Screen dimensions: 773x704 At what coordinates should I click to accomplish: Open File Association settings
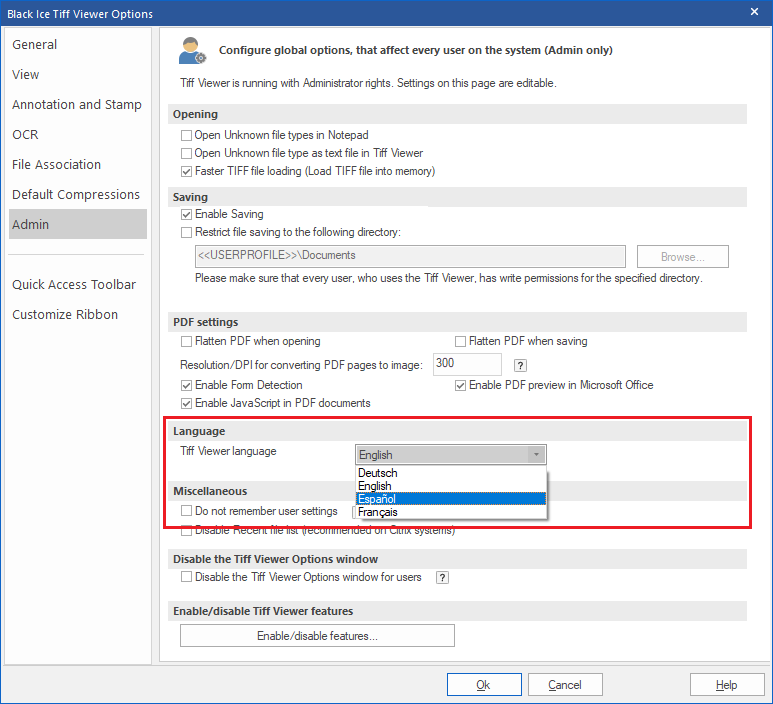point(78,165)
